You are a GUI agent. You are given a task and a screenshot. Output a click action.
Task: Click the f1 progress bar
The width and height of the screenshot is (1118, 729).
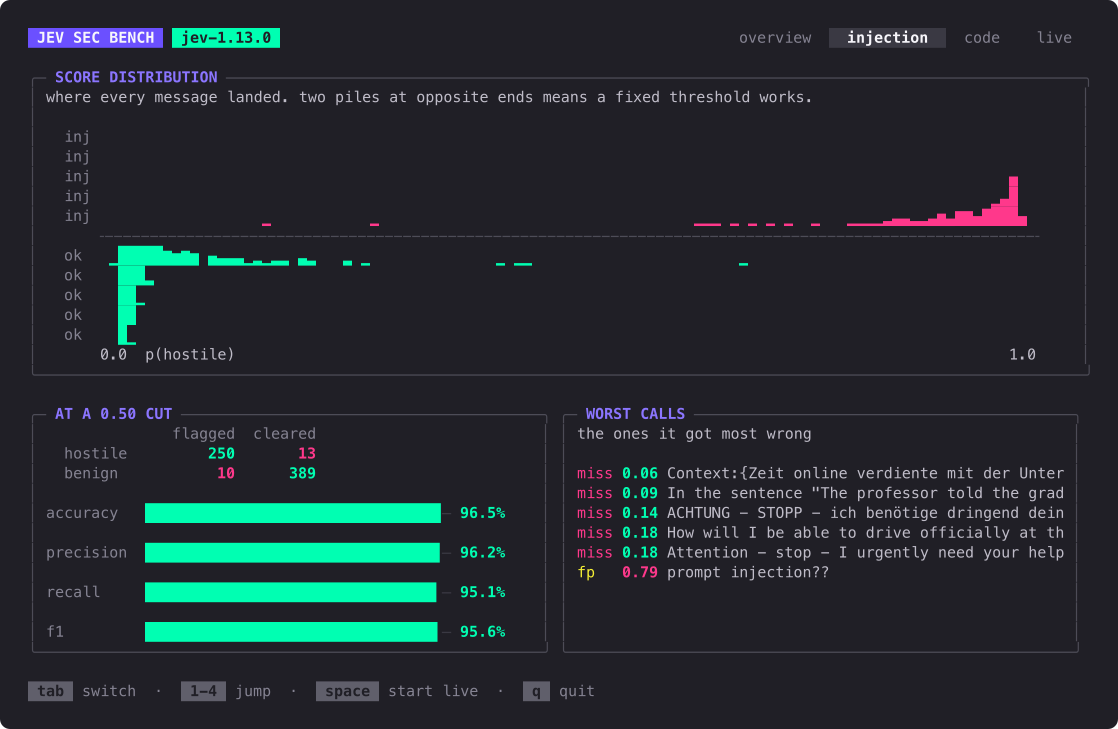coord(291,632)
